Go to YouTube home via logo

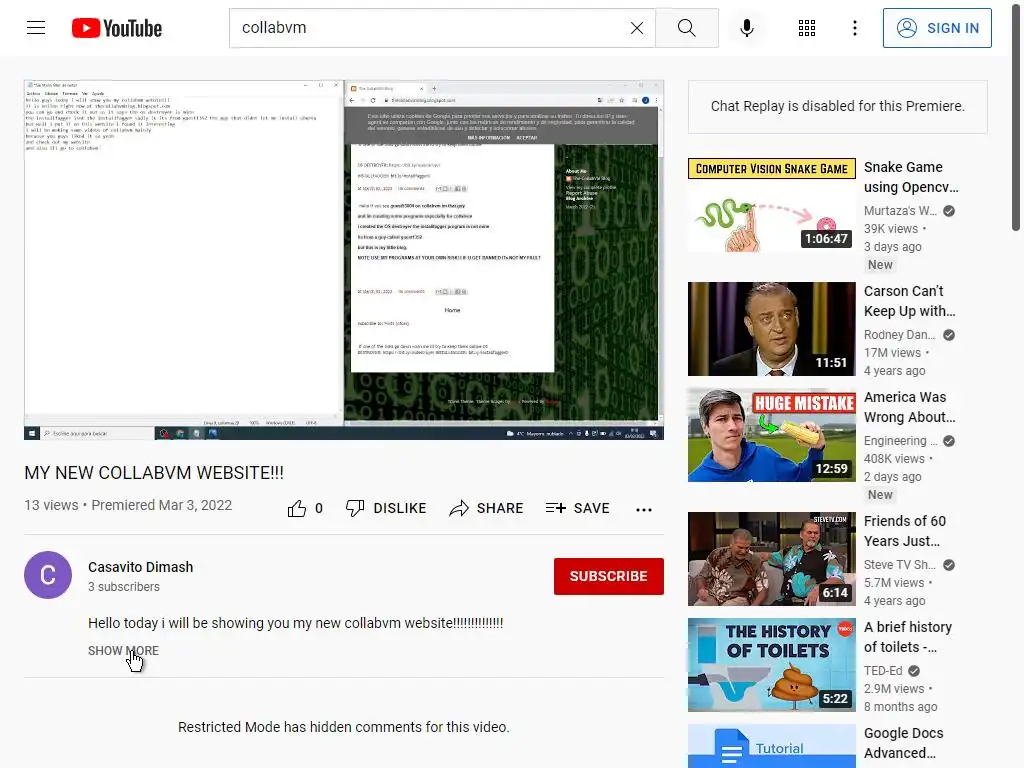(117, 28)
